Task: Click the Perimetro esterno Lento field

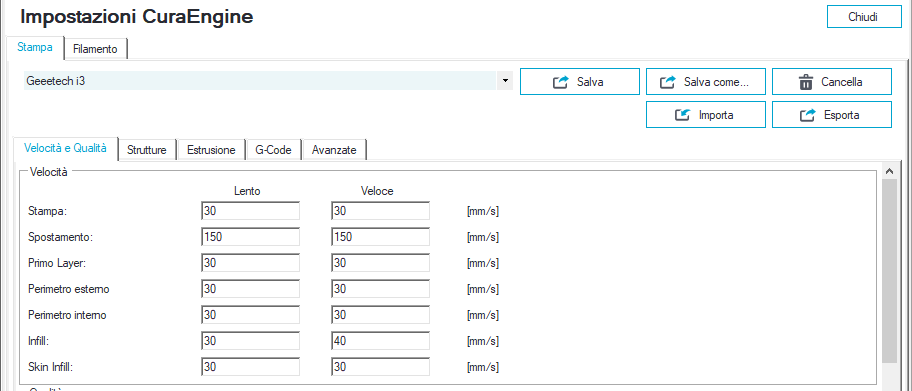Action: pos(250,289)
